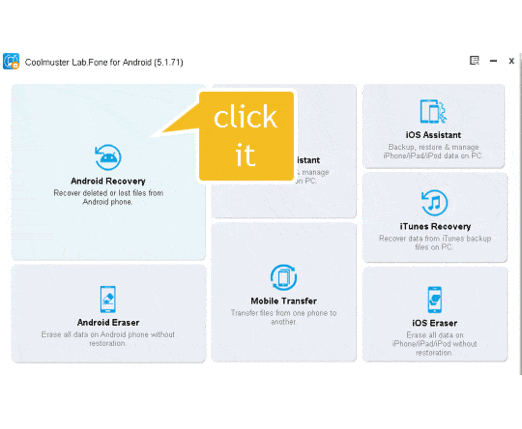The width and height of the screenshot is (522, 429).
Task: Click 'Recover deleted or lost files' description
Action: click(x=108, y=197)
